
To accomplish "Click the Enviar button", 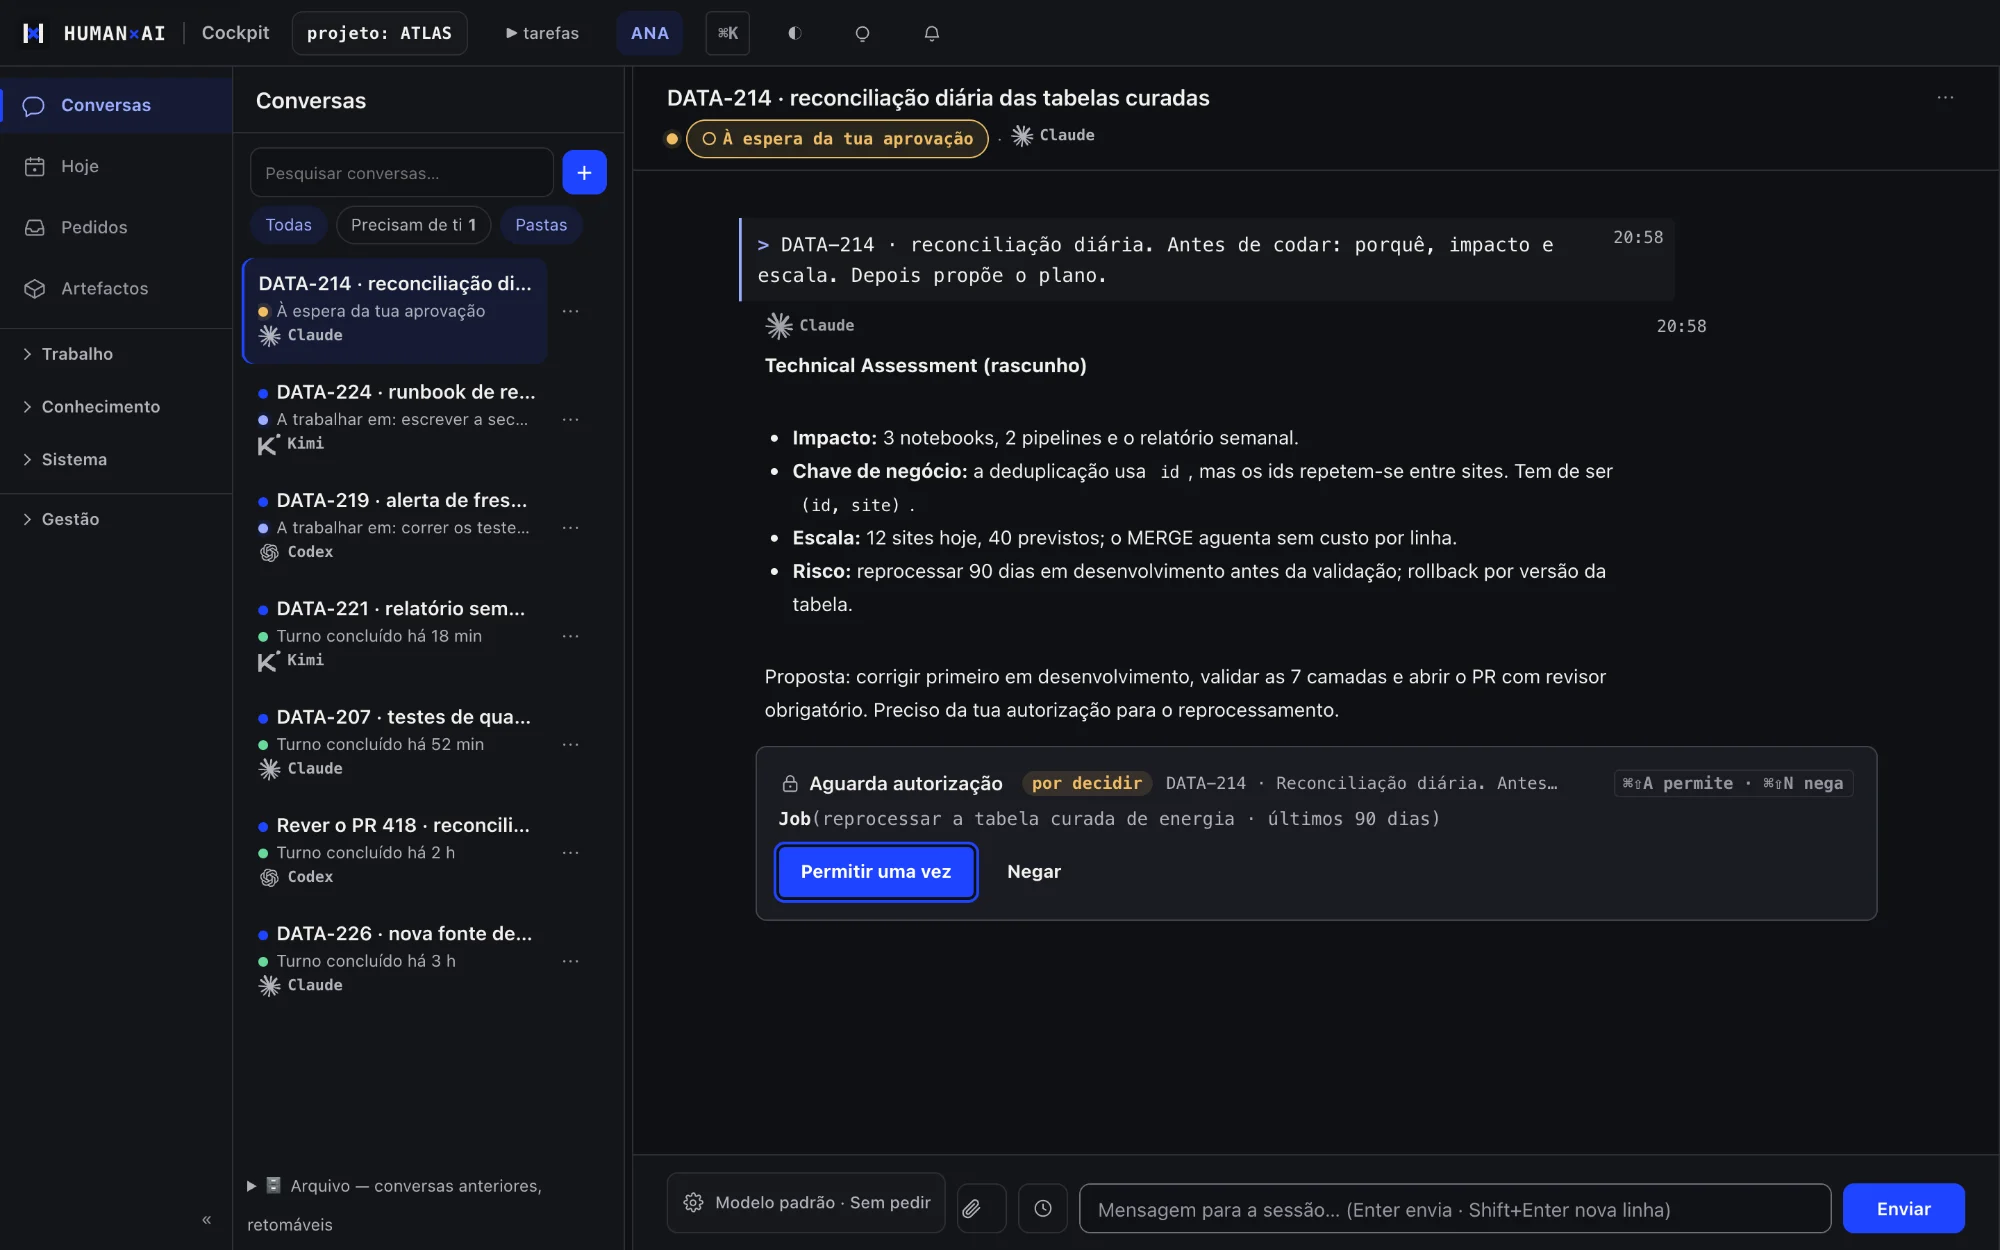I will (x=1903, y=1209).
